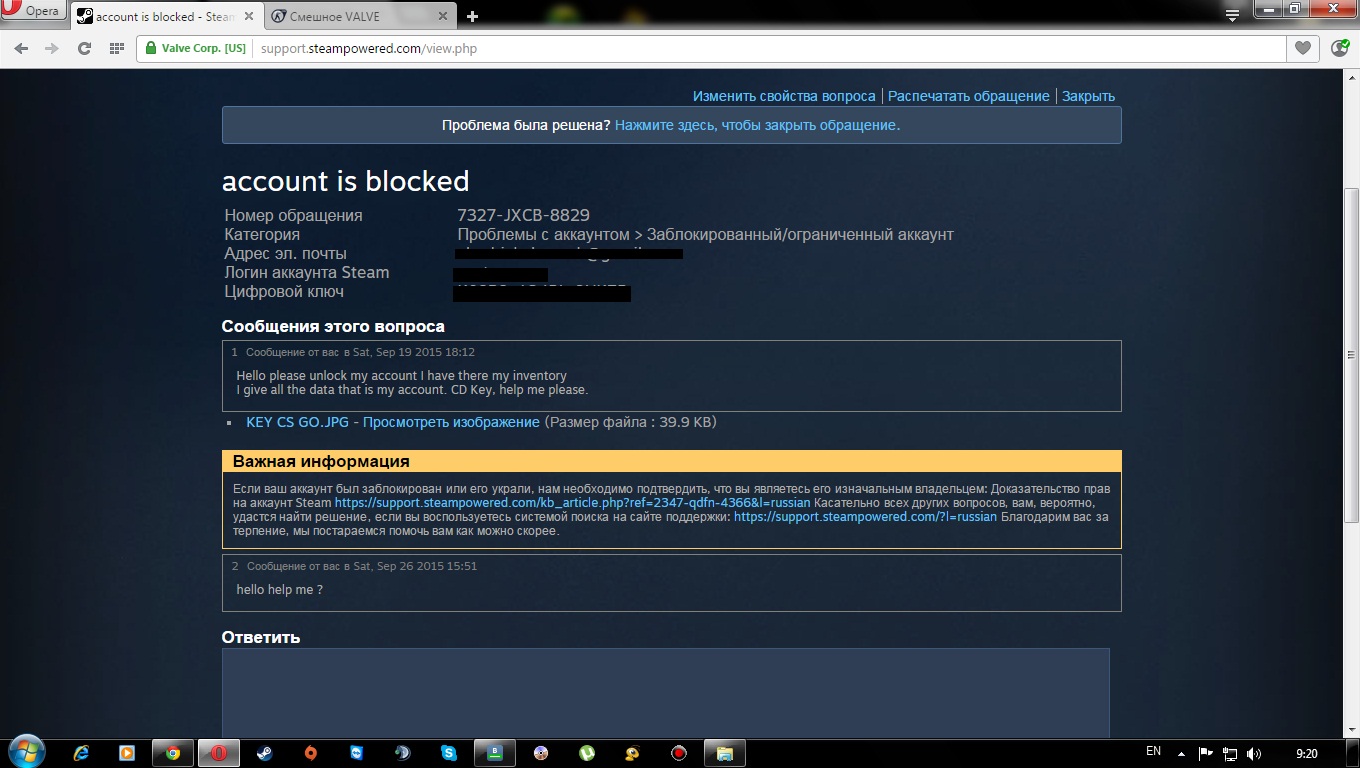Open the Opera menu button
Image resolution: width=1360 pixels, height=768 pixels.
click(x=33, y=11)
